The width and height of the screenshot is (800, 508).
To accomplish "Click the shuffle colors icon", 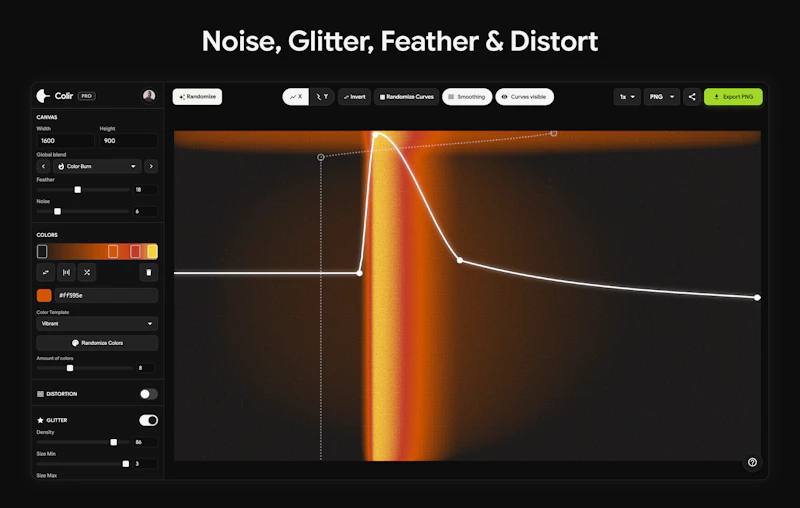I will pos(87,272).
